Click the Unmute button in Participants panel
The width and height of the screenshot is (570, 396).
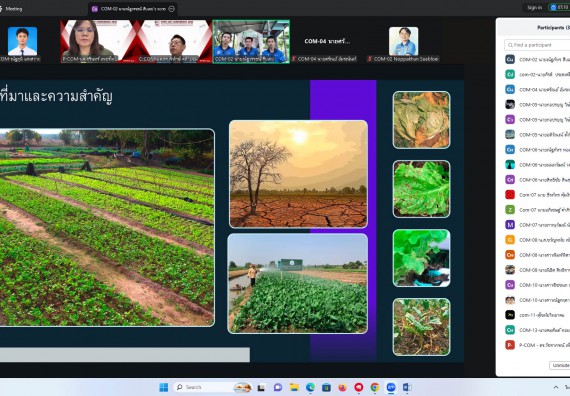(560, 365)
